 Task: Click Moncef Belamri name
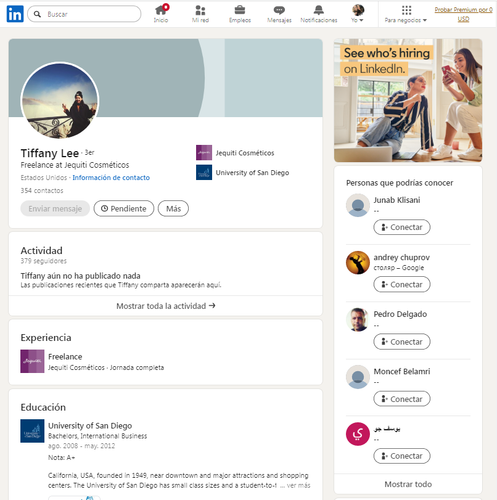click(x=402, y=371)
